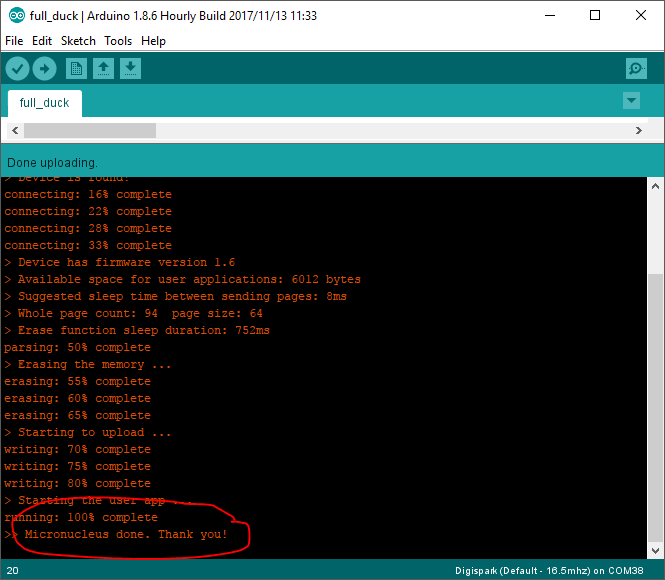This screenshot has width=665, height=580.
Task: Click 'connecting: 33% complete' line
Action: pyautogui.click(x=88, y=245)
